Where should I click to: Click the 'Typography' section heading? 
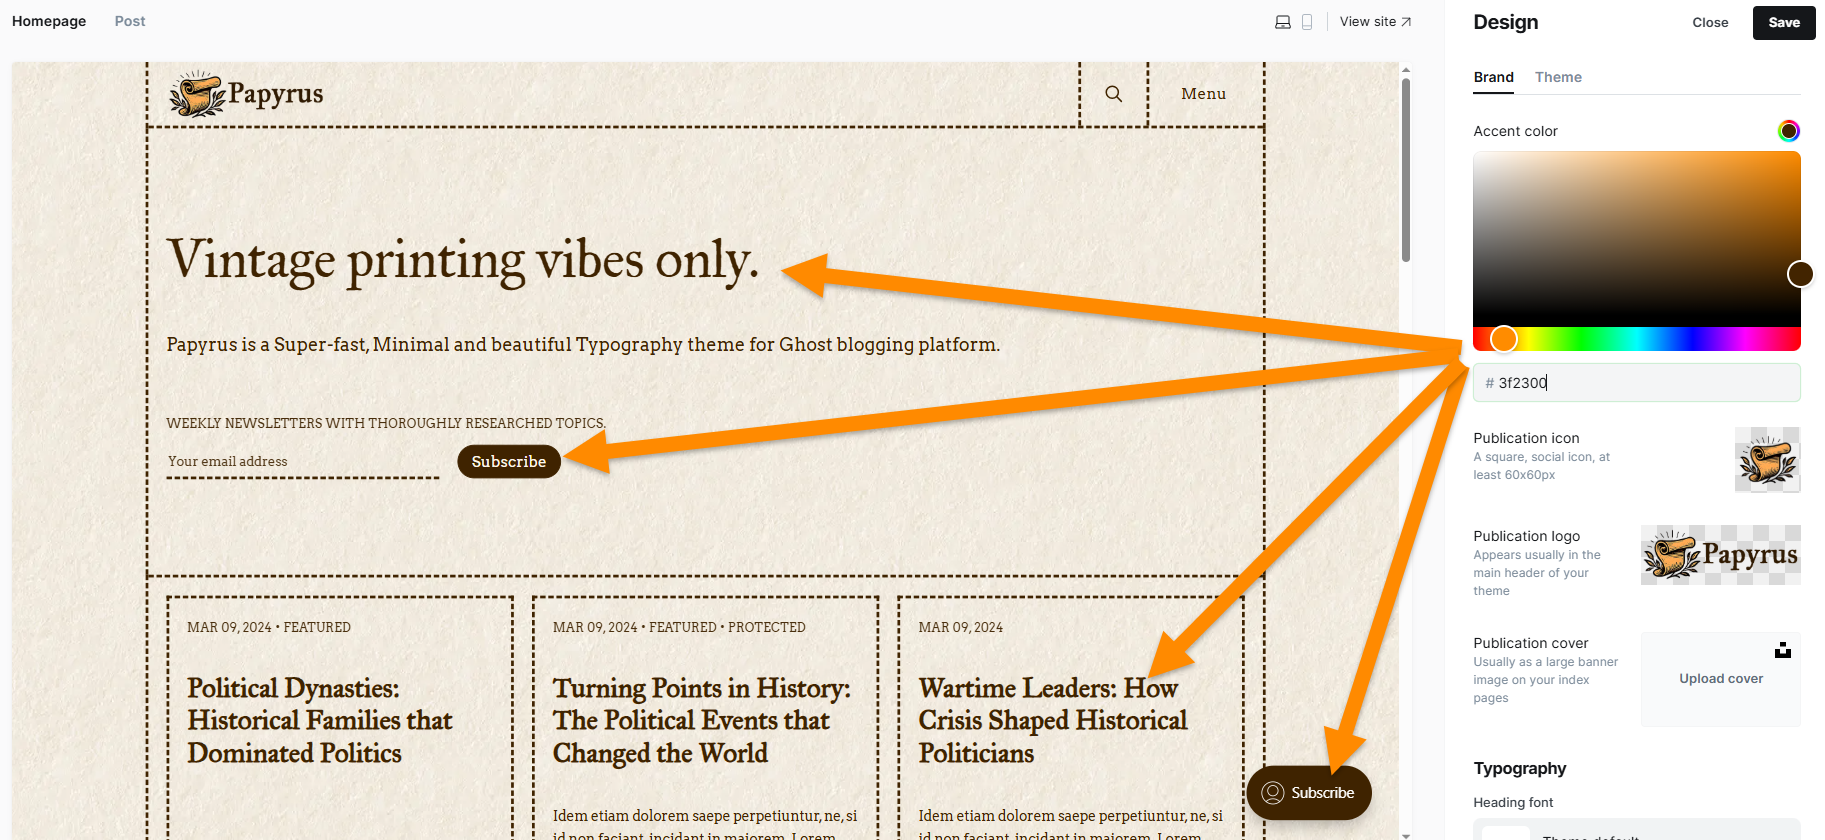1519,768
